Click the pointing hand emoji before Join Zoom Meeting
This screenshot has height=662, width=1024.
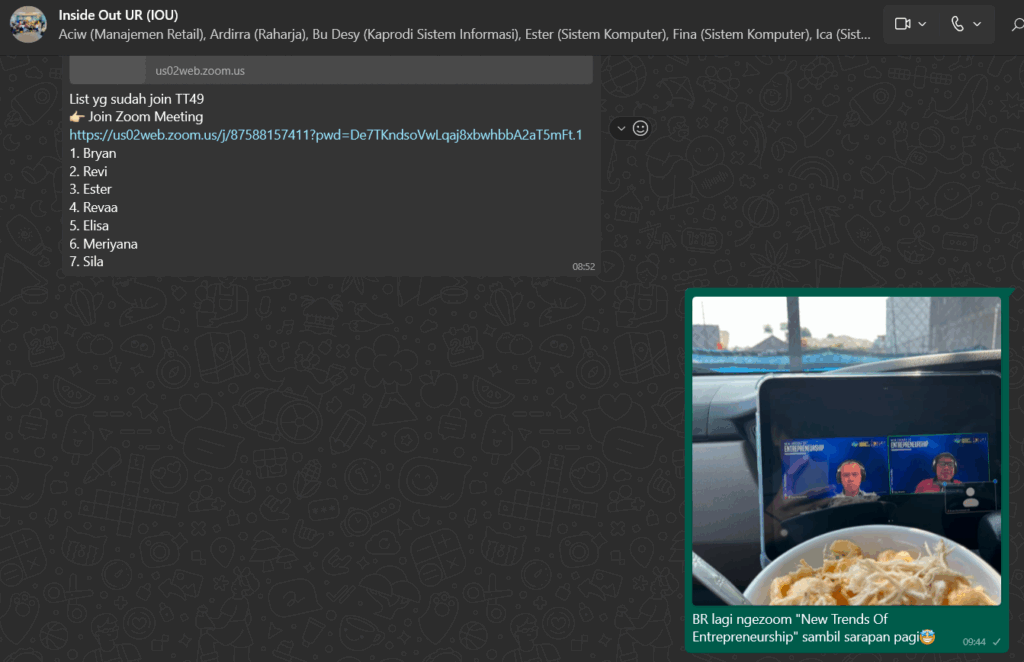[x=77, y=117]
